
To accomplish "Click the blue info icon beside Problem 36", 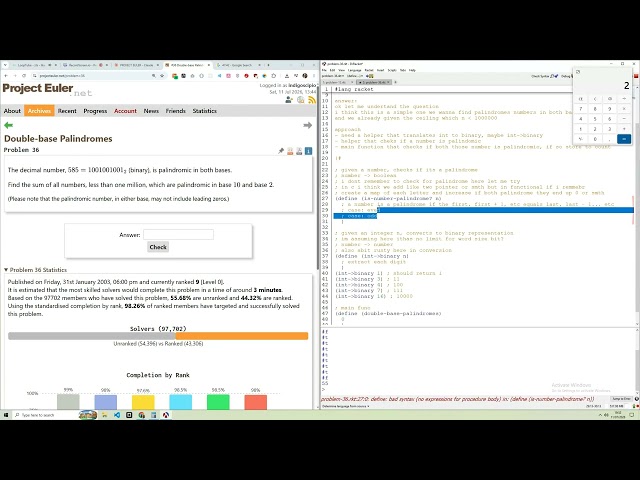I will point(309,151).
